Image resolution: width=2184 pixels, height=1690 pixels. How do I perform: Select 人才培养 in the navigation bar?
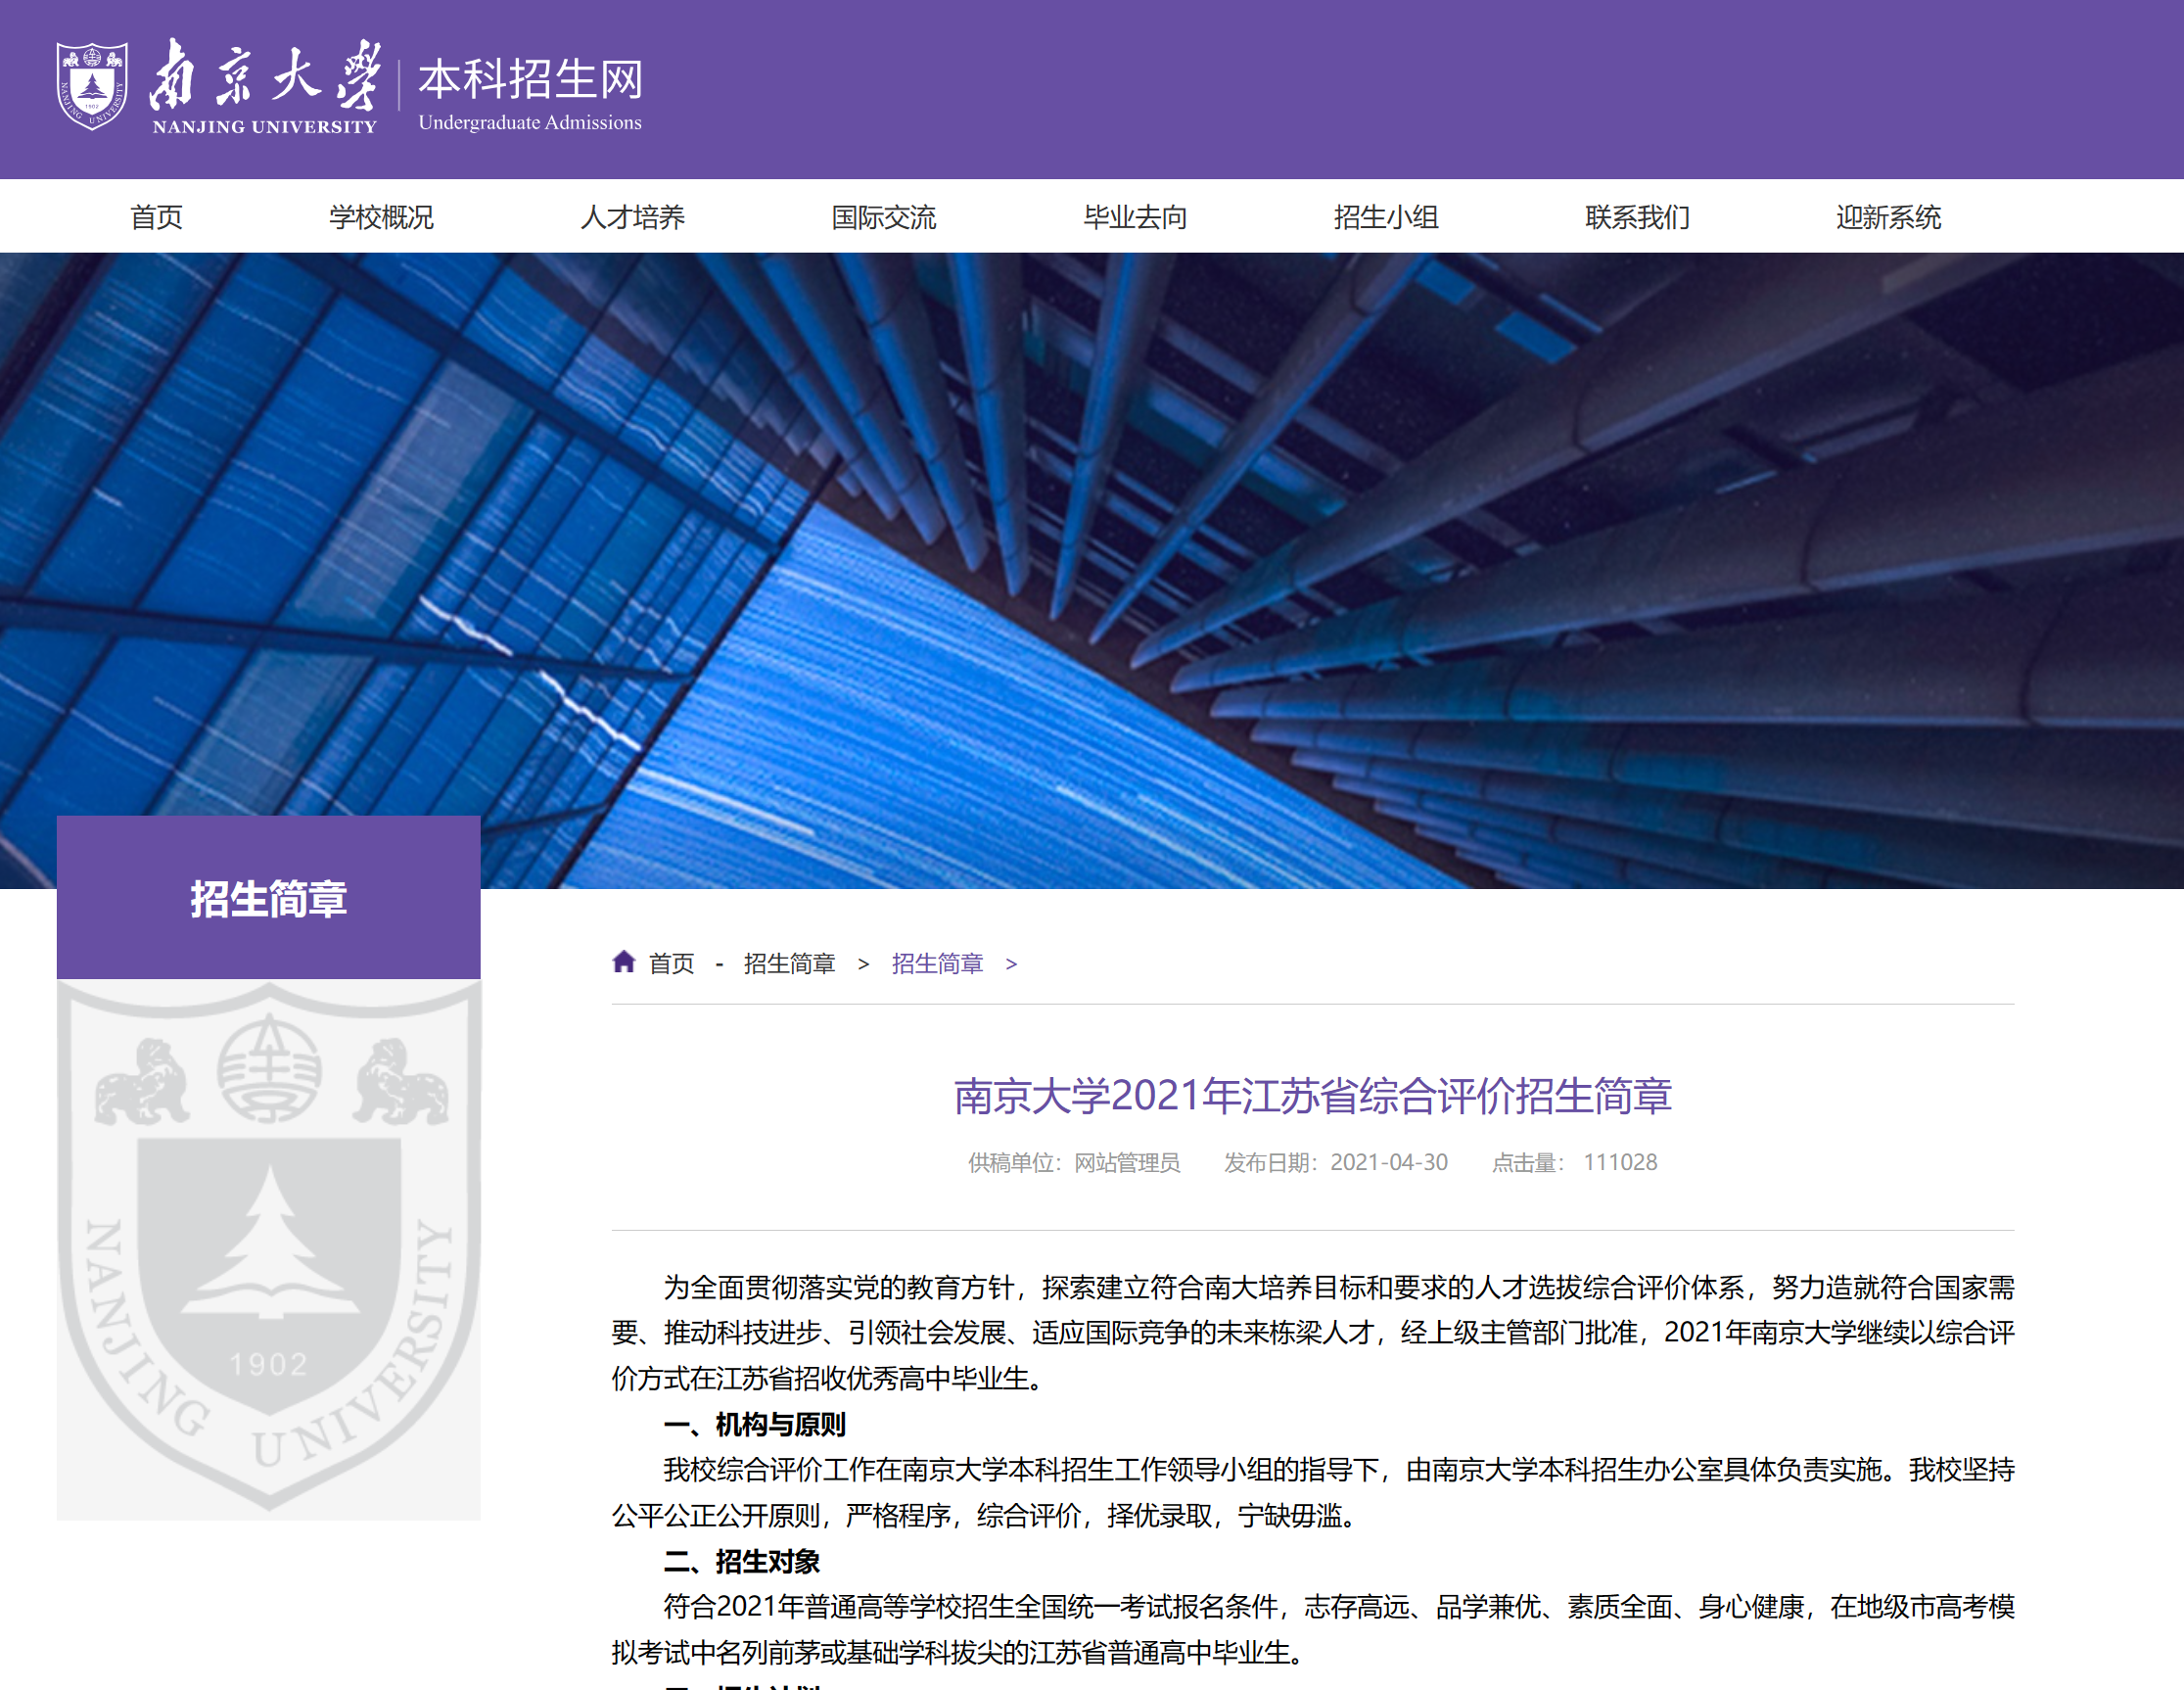click(632, 217)
